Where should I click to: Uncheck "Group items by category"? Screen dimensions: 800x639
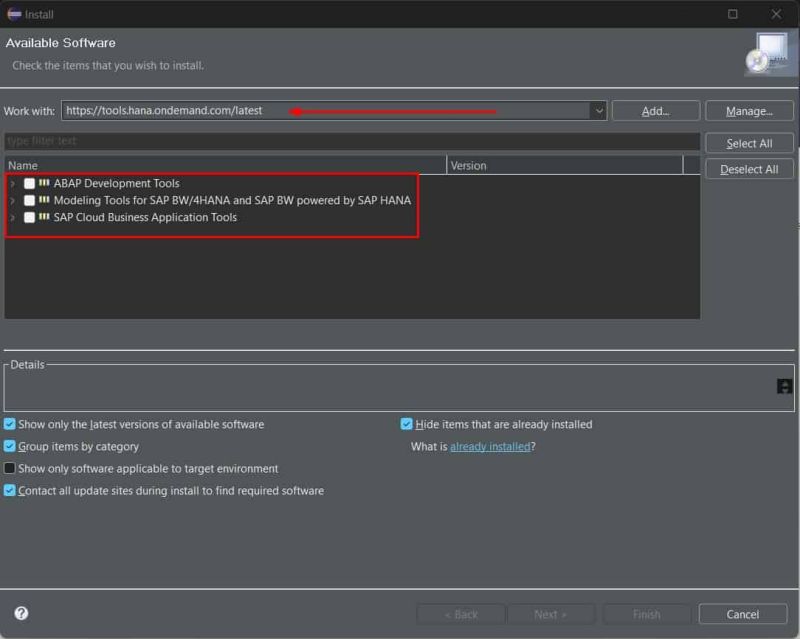[9, 446]
